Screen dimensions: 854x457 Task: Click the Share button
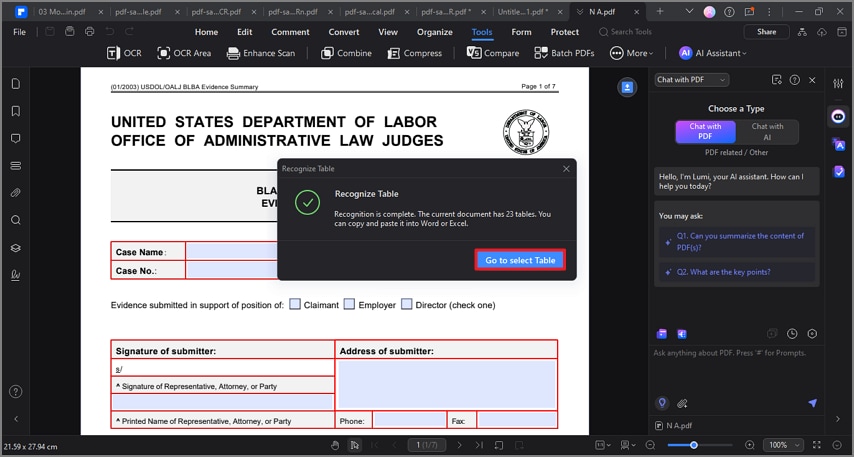(766, 32)
